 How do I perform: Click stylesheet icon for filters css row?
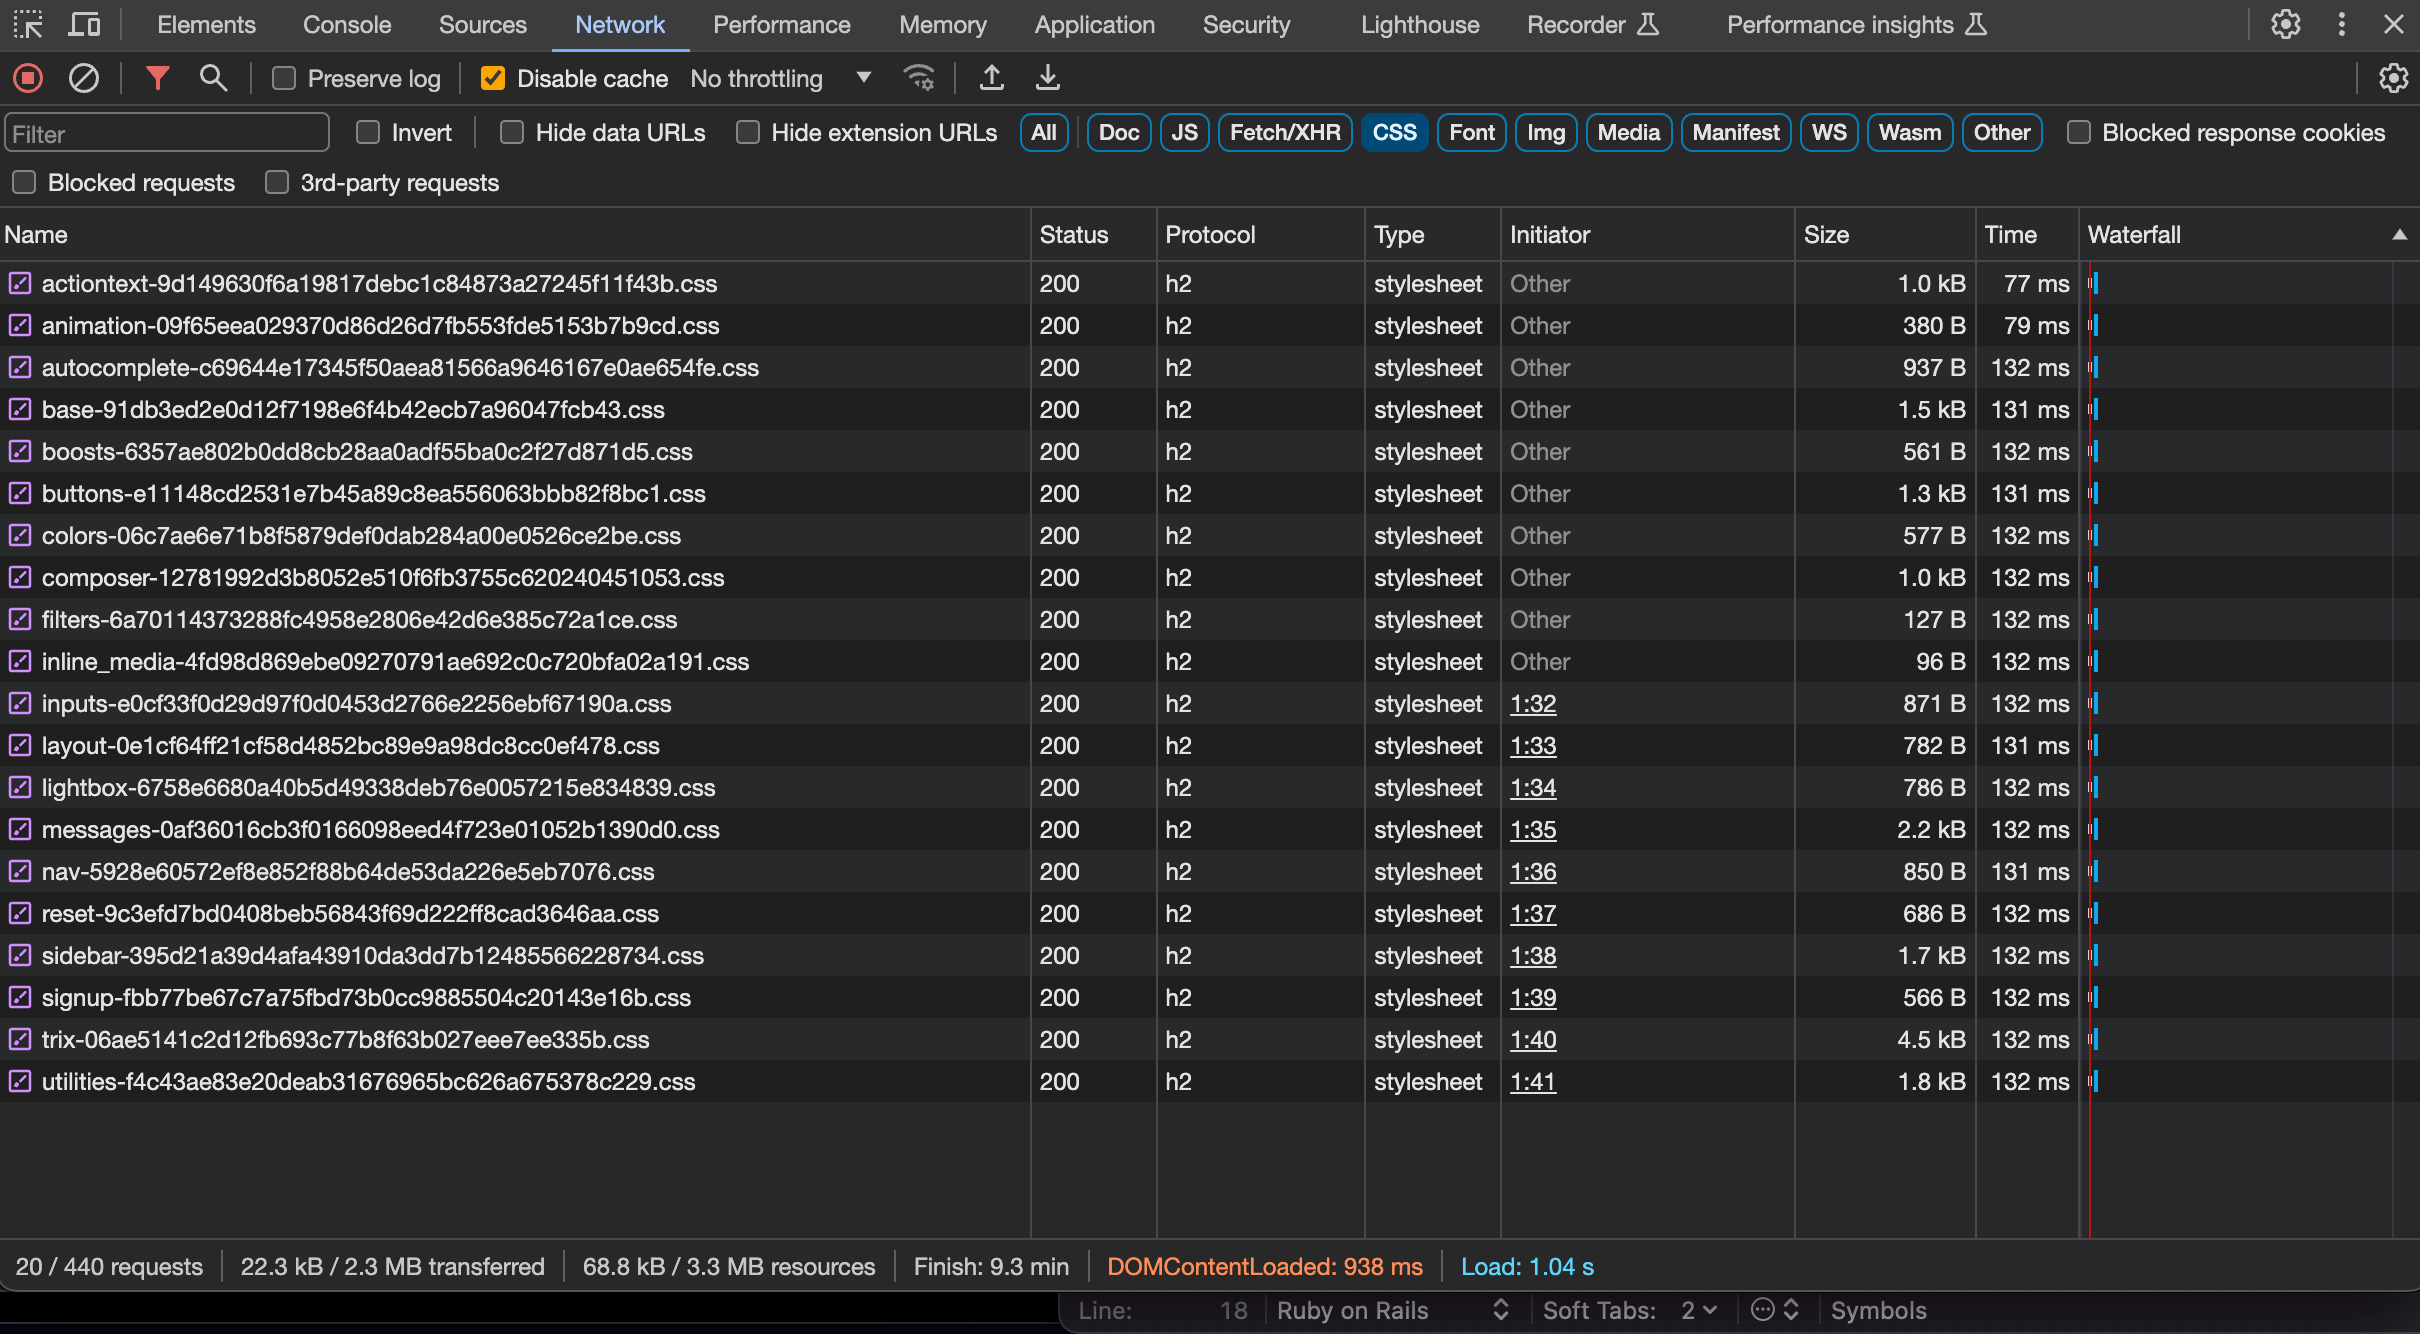[20, 619]
